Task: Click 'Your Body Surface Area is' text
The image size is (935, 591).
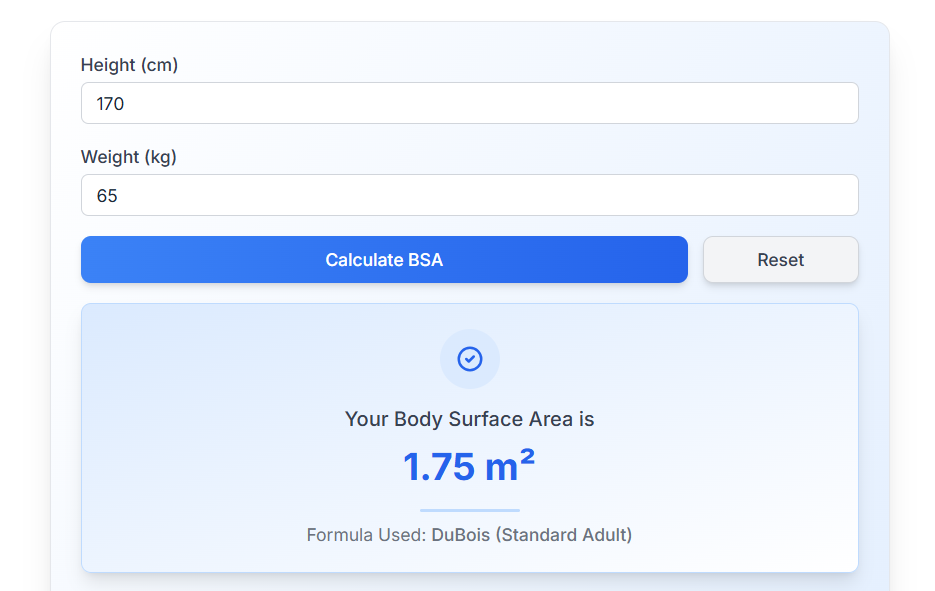Action: [x=469, y=419]
